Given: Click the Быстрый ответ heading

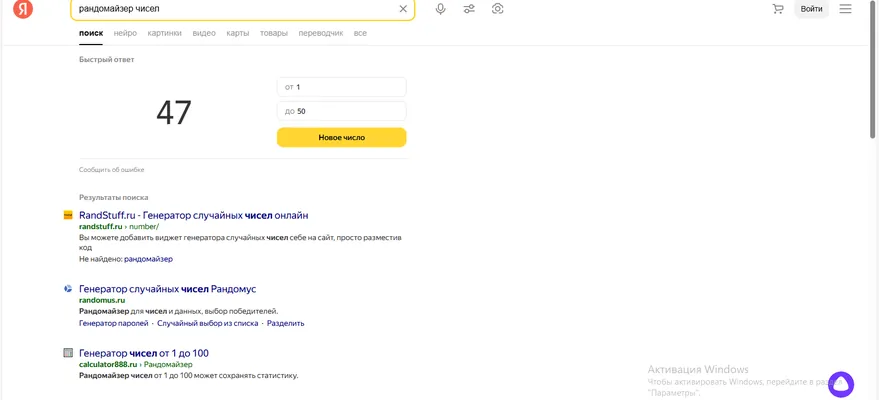Looking at the screenshot, I should pos(107,59).
